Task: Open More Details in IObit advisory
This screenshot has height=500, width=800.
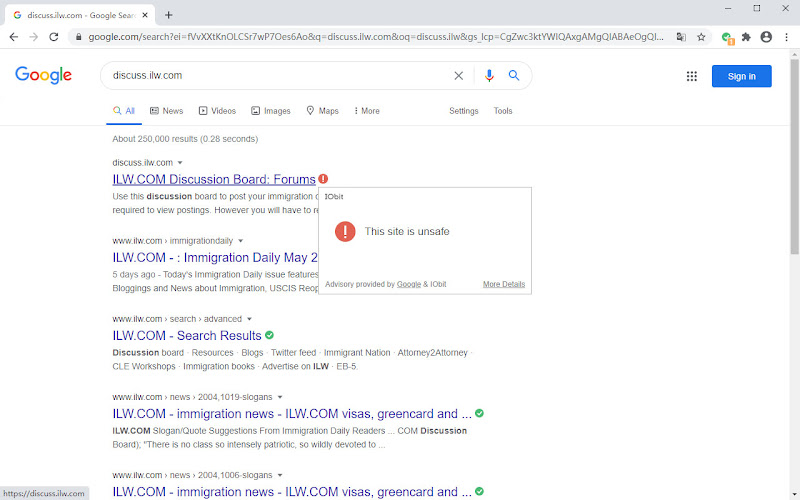Action: [x=504, y=284]
